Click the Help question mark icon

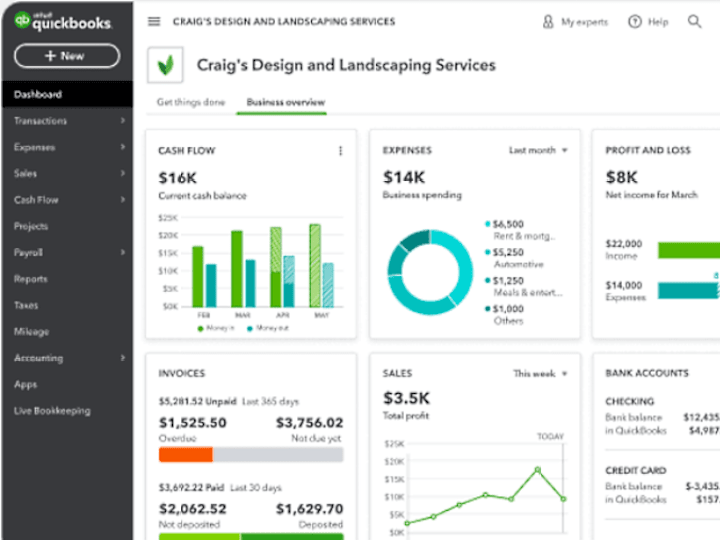point(635,22)
